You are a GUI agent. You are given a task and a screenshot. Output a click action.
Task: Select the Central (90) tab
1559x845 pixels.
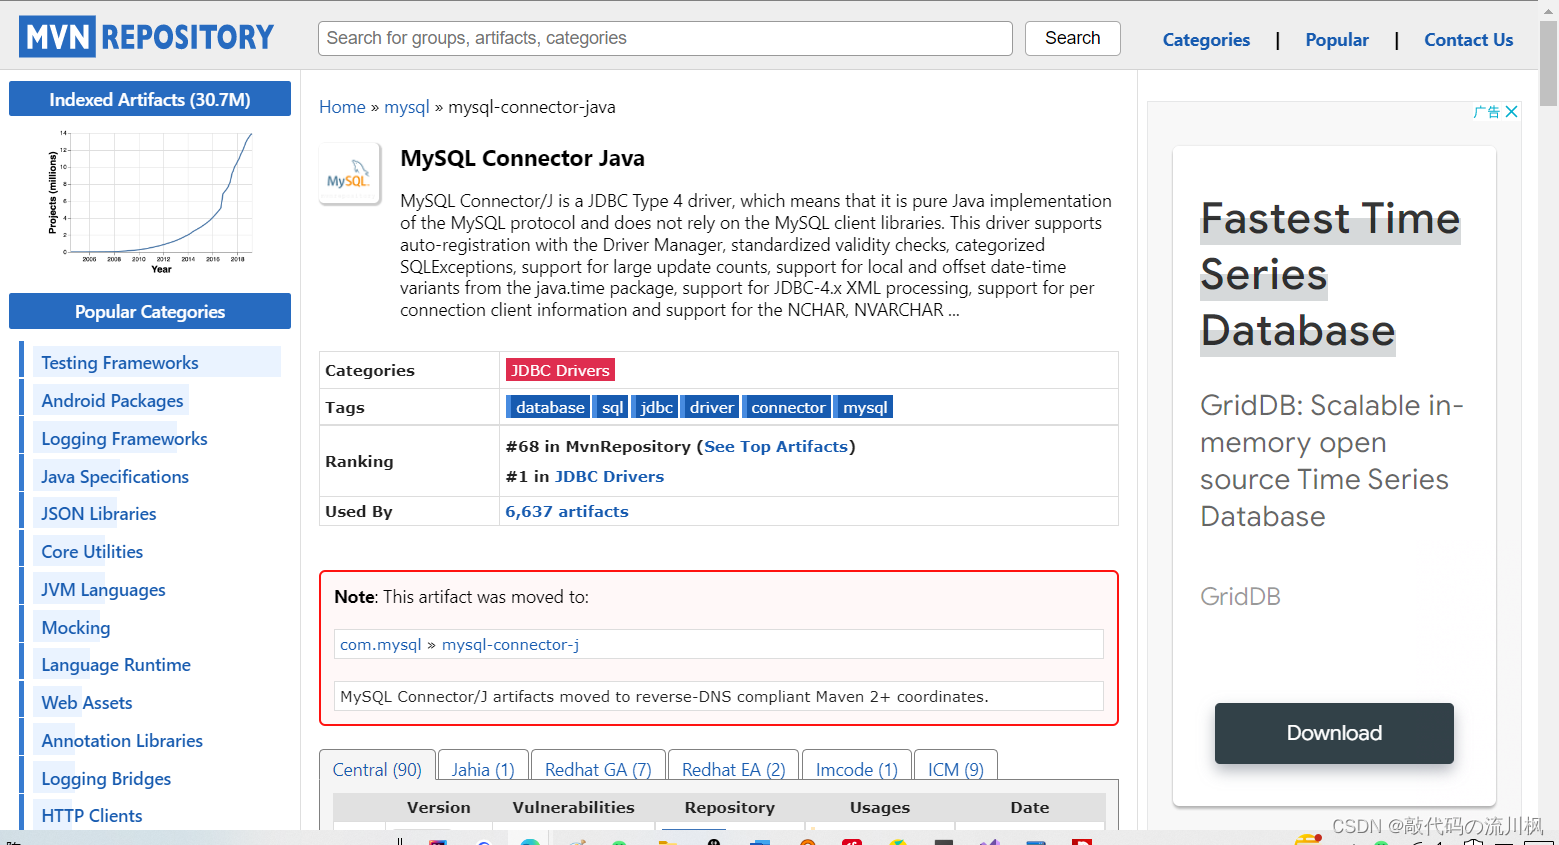(x=377, y=768)
